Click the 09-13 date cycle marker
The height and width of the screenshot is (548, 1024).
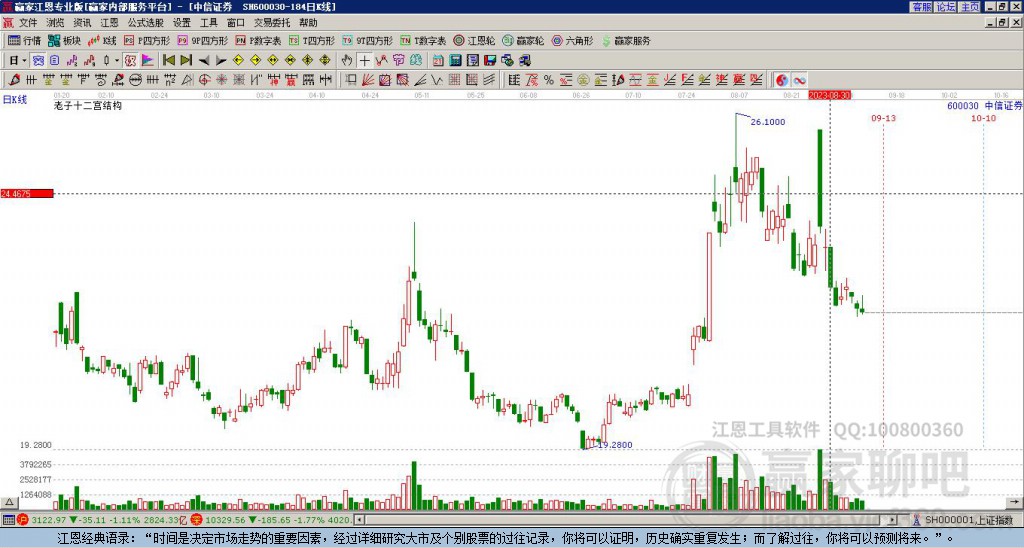pyautogui.click(x=883, y=118)
